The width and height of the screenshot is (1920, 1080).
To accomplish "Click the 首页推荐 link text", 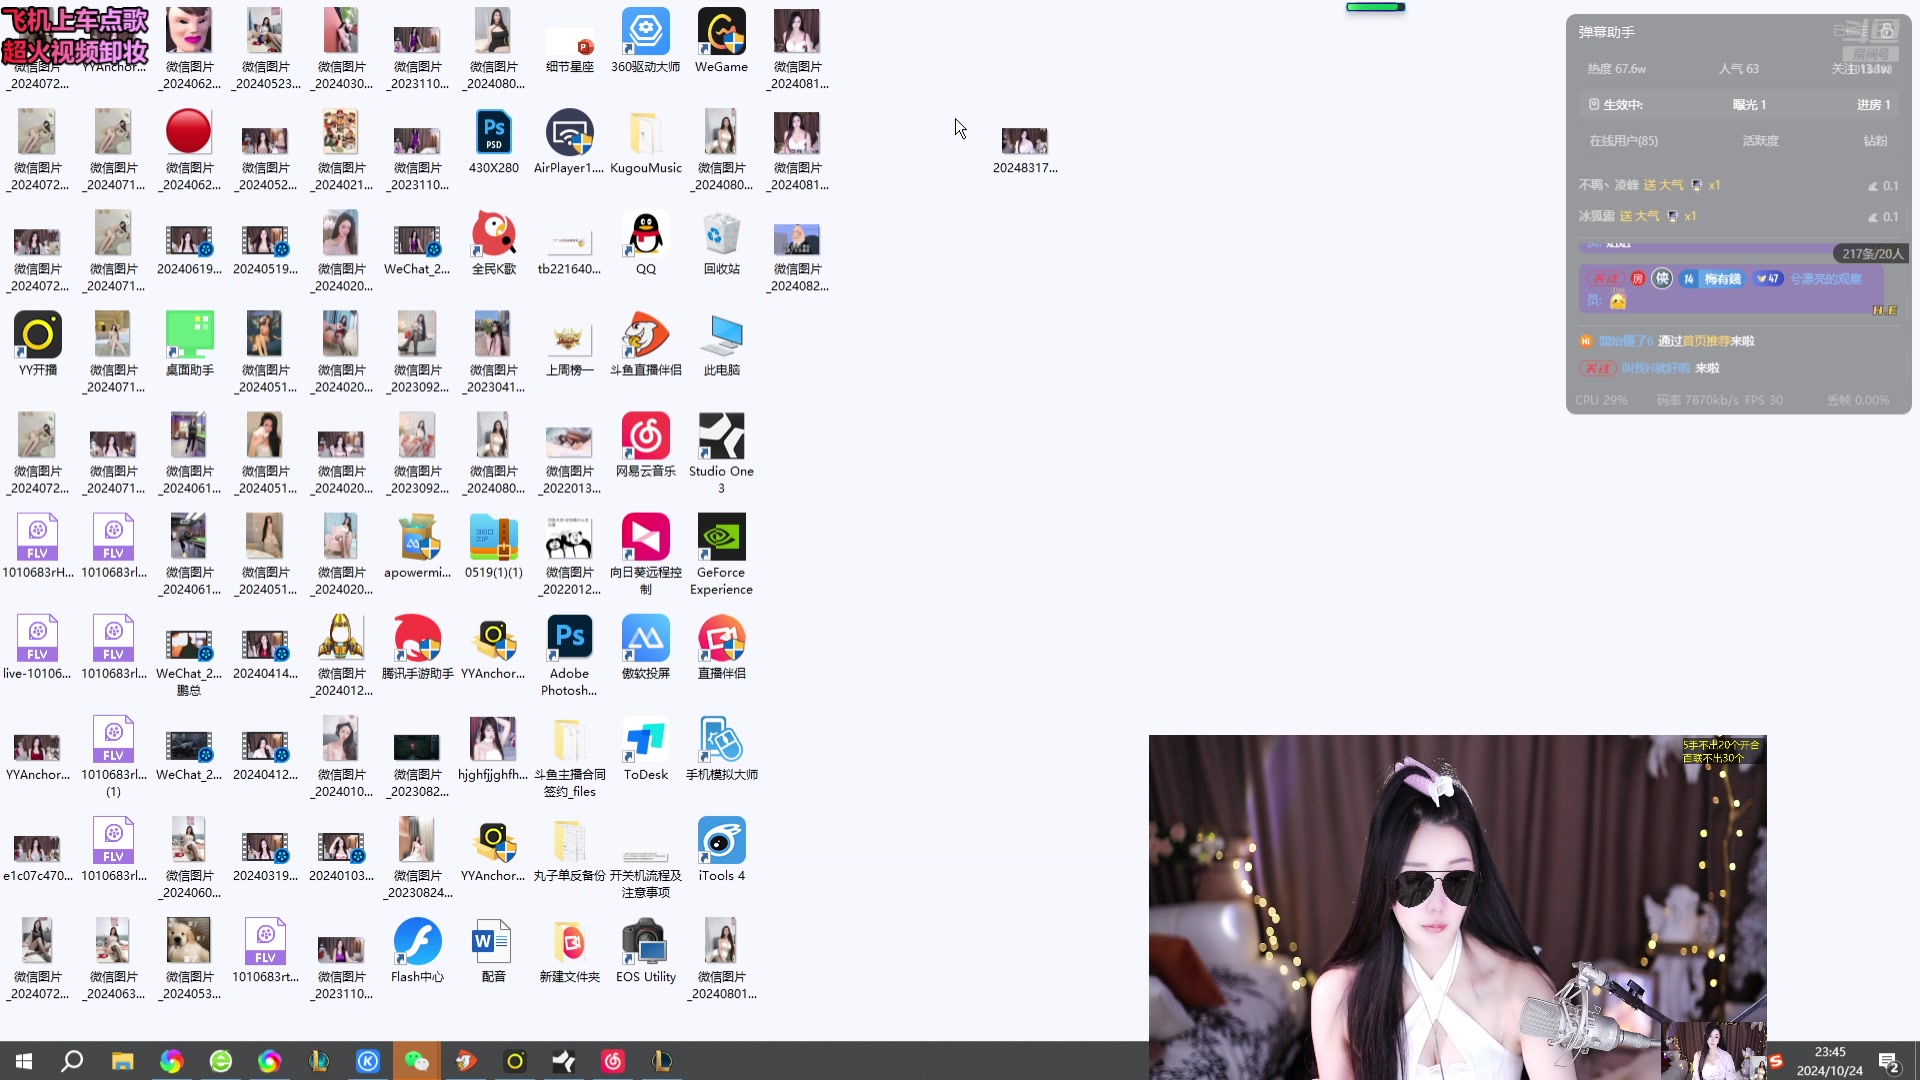I will (x=1708, y=341).
